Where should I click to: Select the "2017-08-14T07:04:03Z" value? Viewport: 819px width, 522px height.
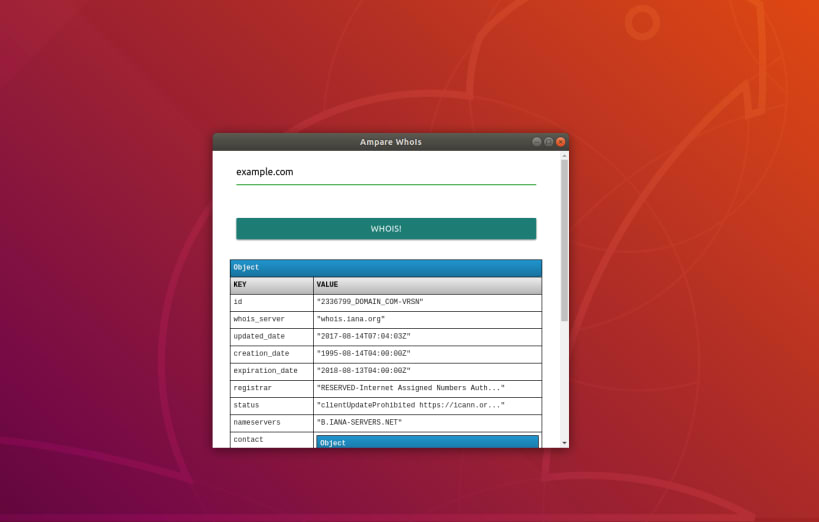pyautogui.click(x=427, y=337)
